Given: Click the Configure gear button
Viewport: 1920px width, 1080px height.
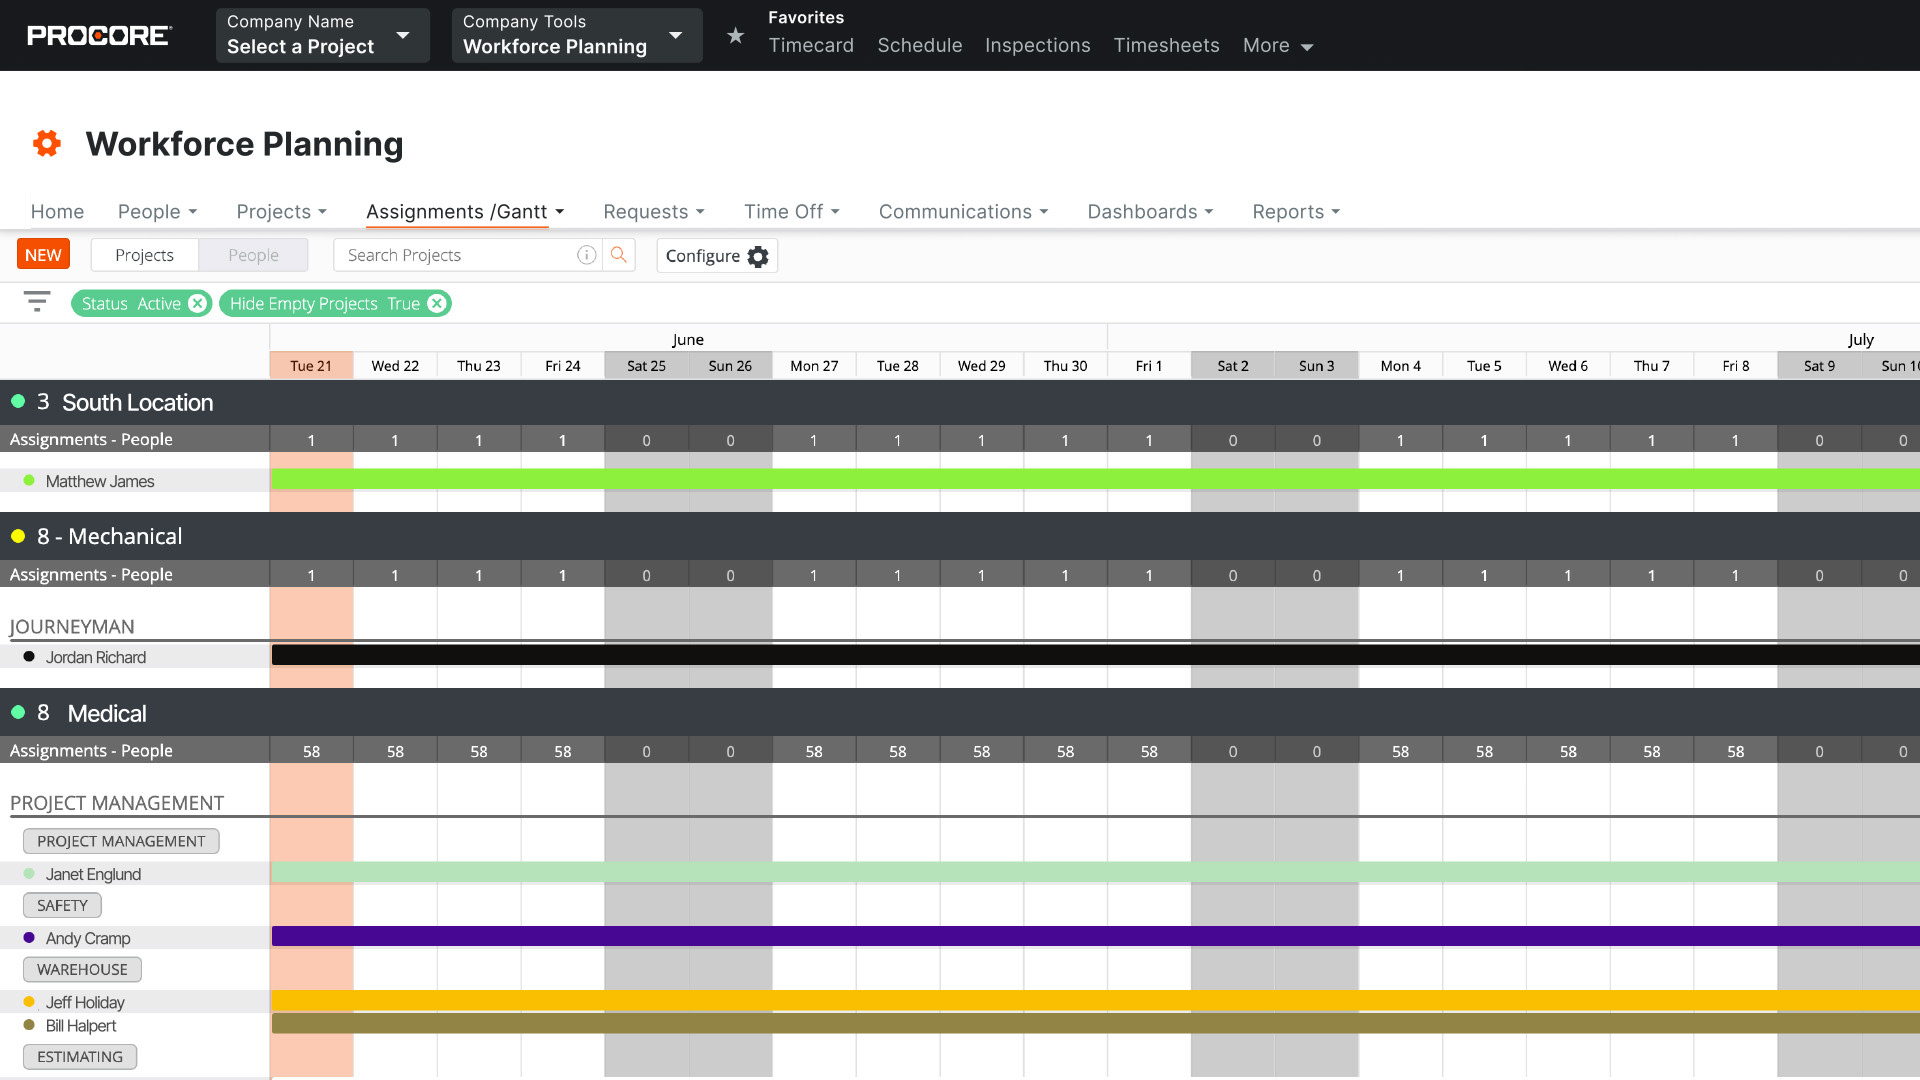Looking at the screenshot, I should pyautogui.click(x=717, y=256).
